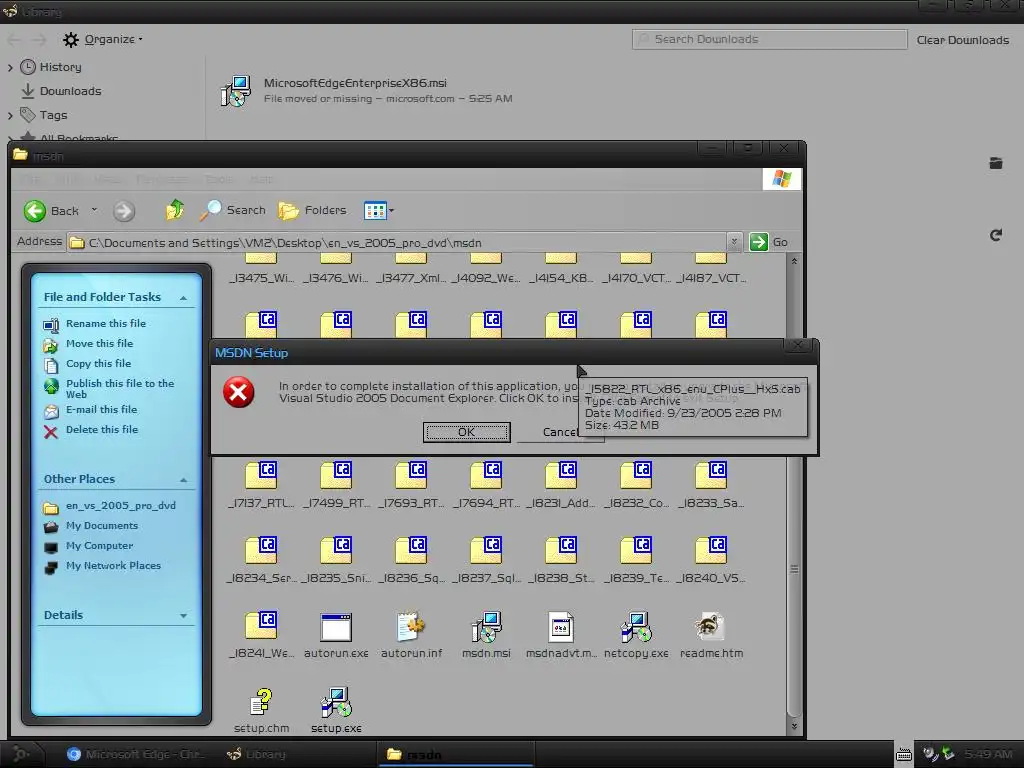Viewport: 1024px width, 768px height.
Task: Click the green Back arrow in msdn window
Action: [35, 211]
